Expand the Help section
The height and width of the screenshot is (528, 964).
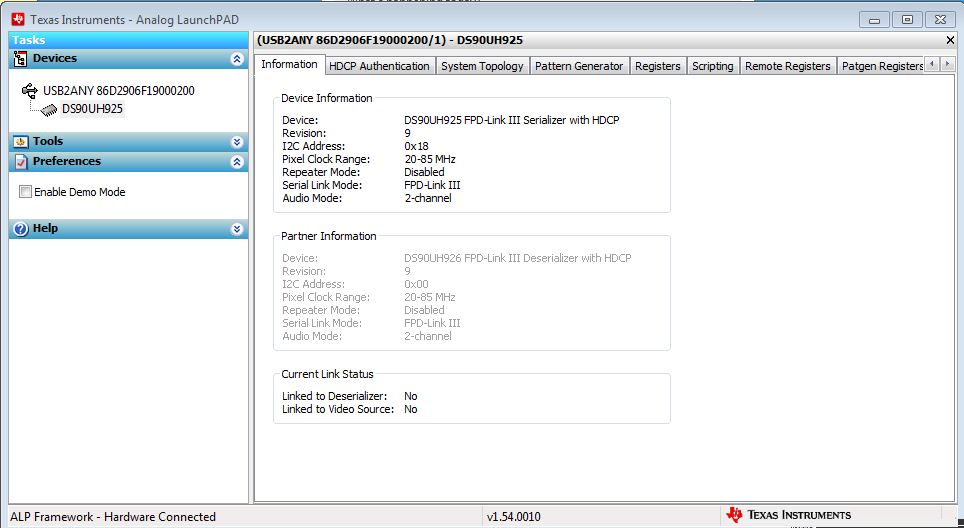tap(237, 229)
